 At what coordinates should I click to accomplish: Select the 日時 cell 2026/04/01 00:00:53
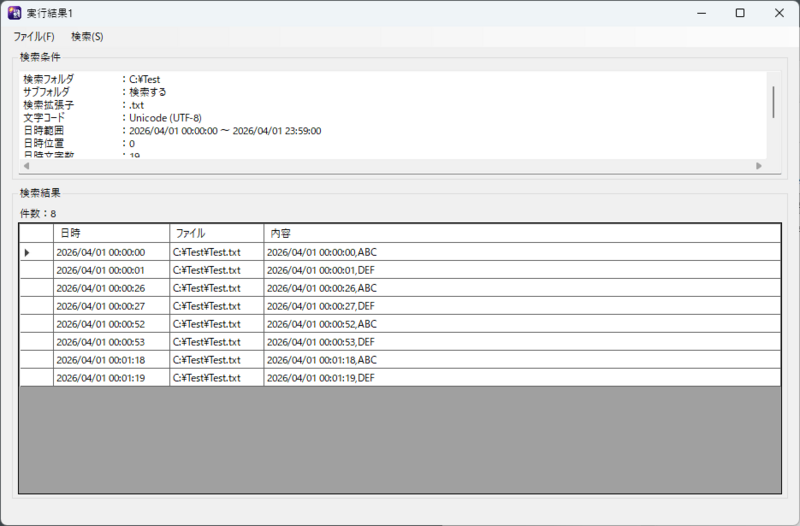pos(111,342)
